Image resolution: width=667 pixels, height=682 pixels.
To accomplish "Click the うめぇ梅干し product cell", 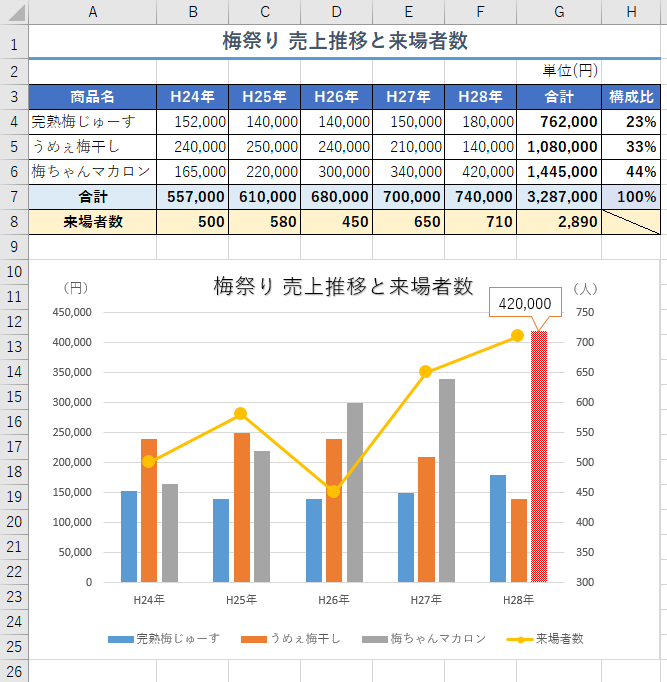I will pos(93,147).
